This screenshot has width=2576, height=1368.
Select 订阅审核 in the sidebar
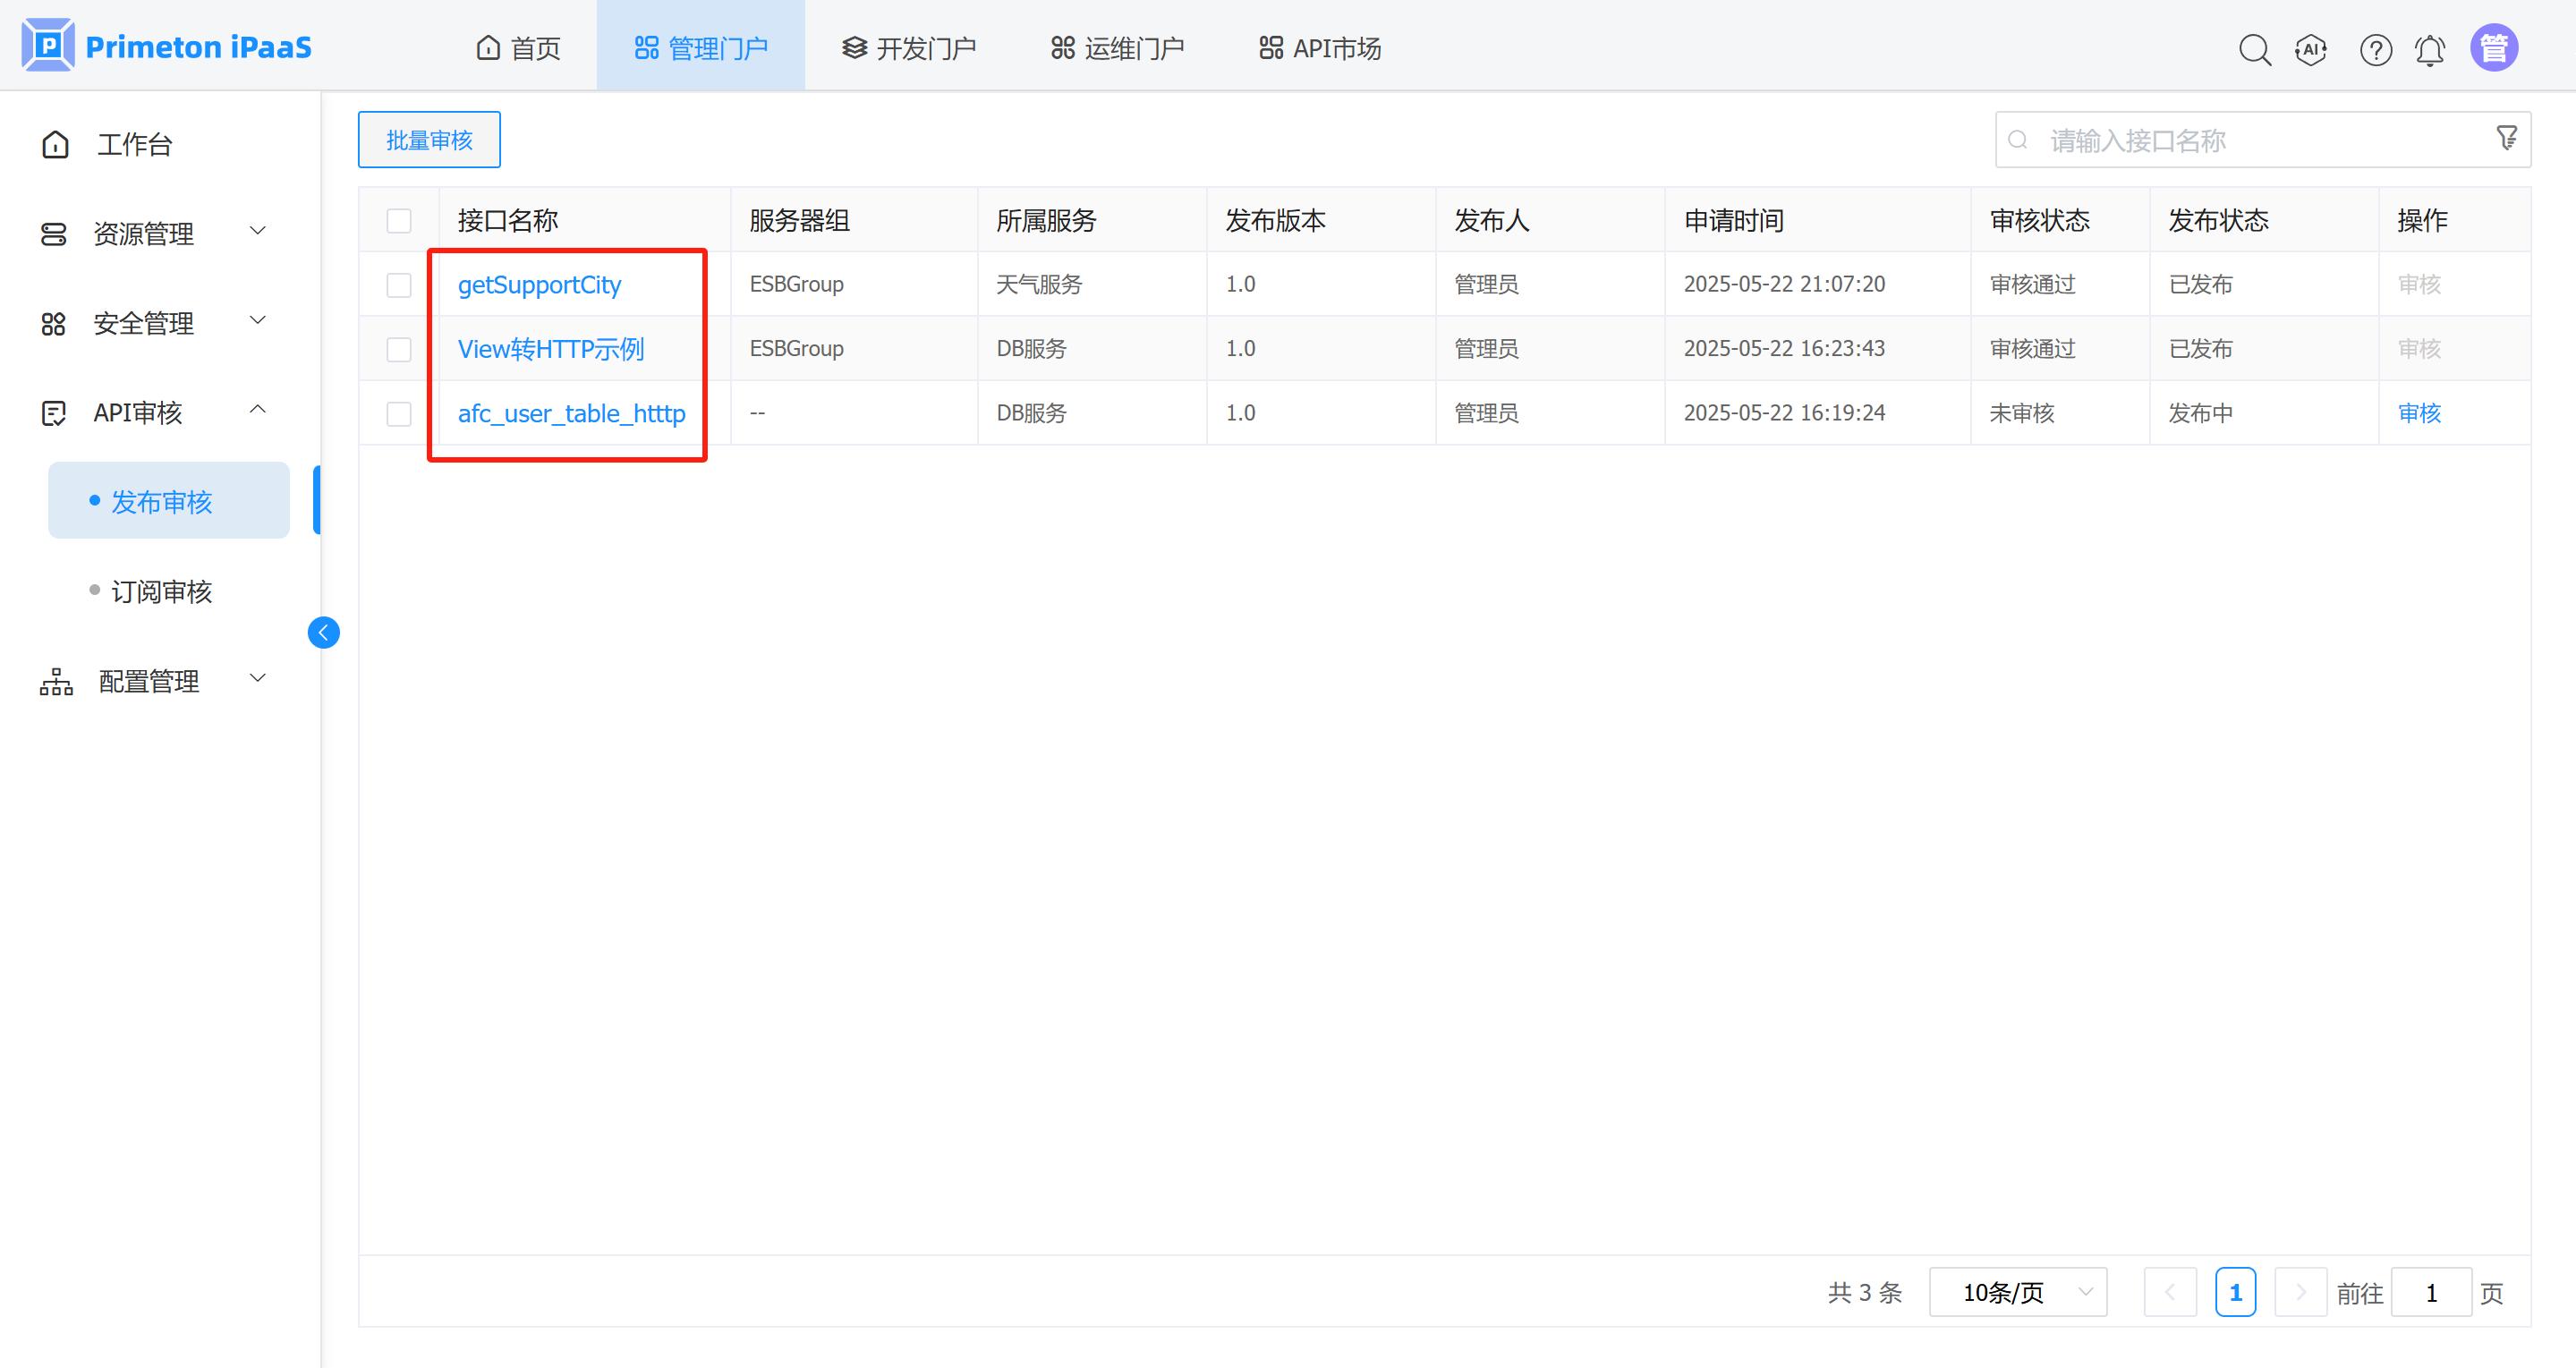click(x=162, y=591)
